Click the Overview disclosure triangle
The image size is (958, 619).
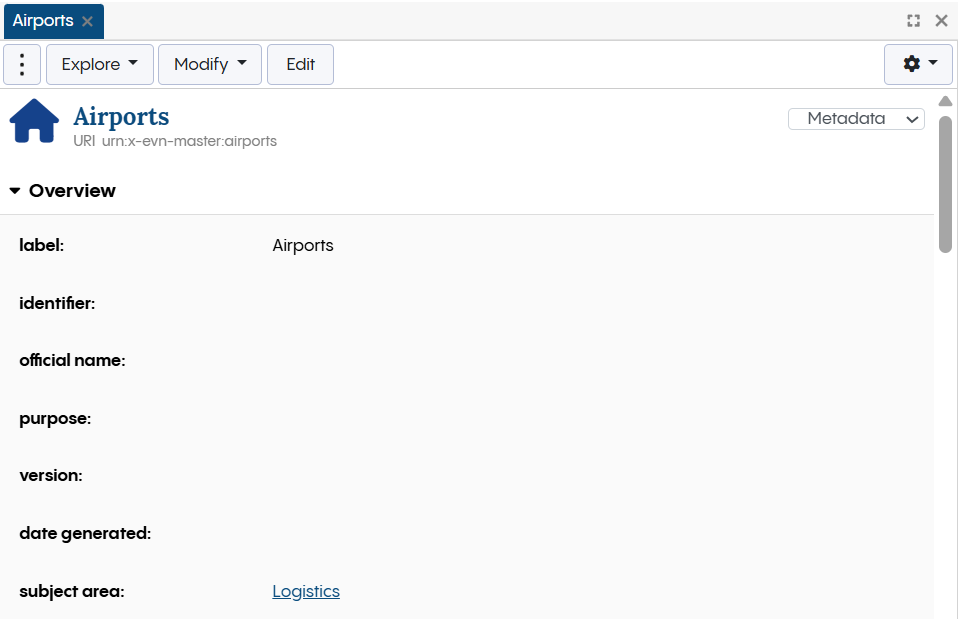tap(16, 190)
